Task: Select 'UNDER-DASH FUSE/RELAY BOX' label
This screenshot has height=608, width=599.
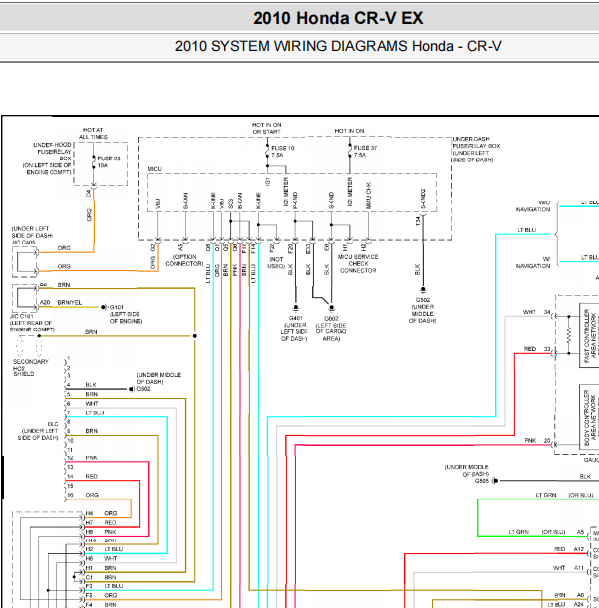Action: pyautogui.click(x=476, y=149)
